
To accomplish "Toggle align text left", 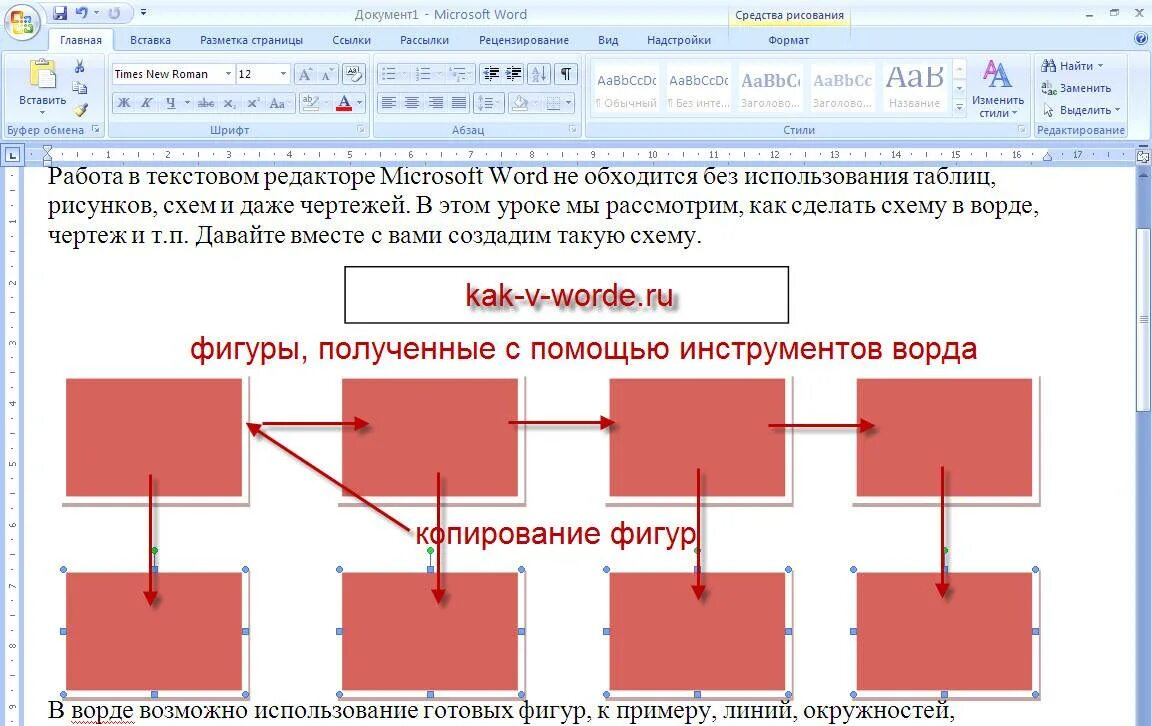I will click(x=389, y=103).
